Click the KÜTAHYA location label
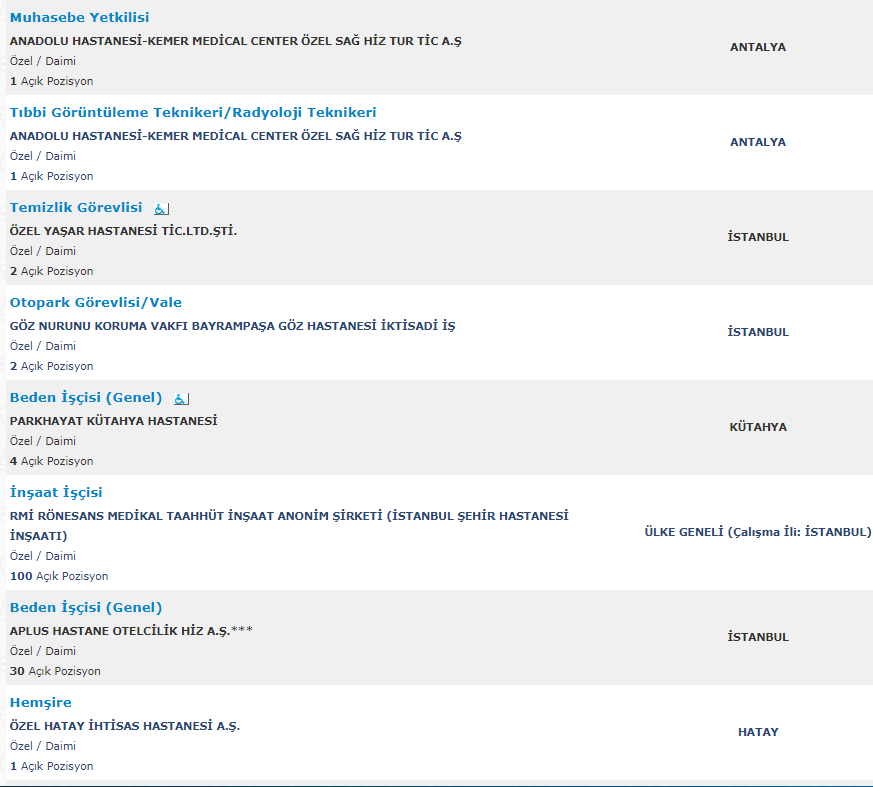Viewport: 873px width, 787px height. [x=758, y=427]
